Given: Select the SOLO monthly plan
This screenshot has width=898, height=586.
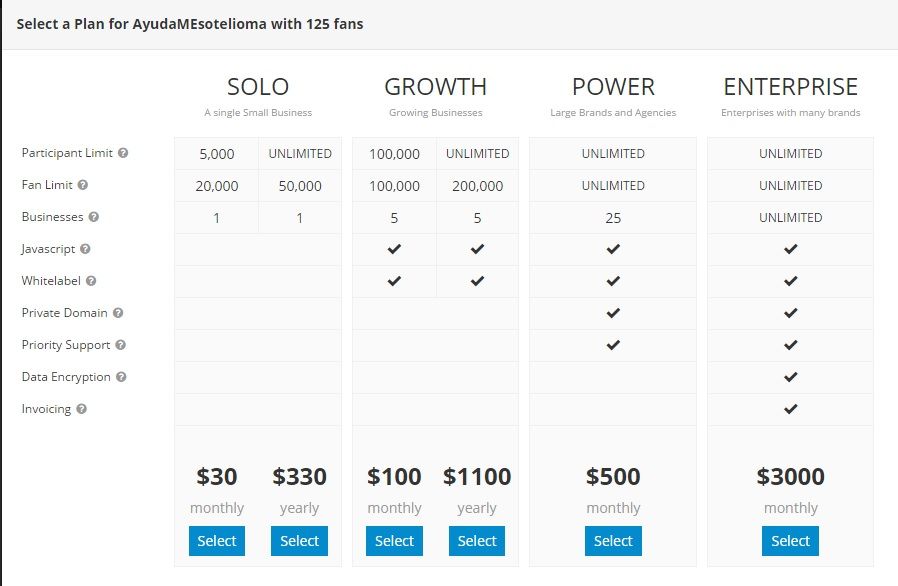Looking at the screenshot, I should coord(217,540).
